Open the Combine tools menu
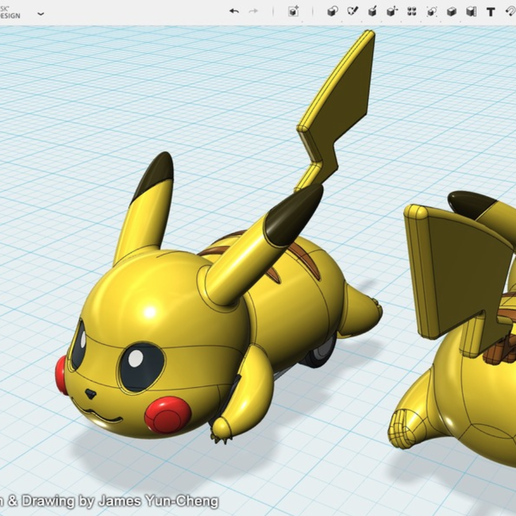The width and height of the screenshot is (516, 516). (x=451, y=12)
